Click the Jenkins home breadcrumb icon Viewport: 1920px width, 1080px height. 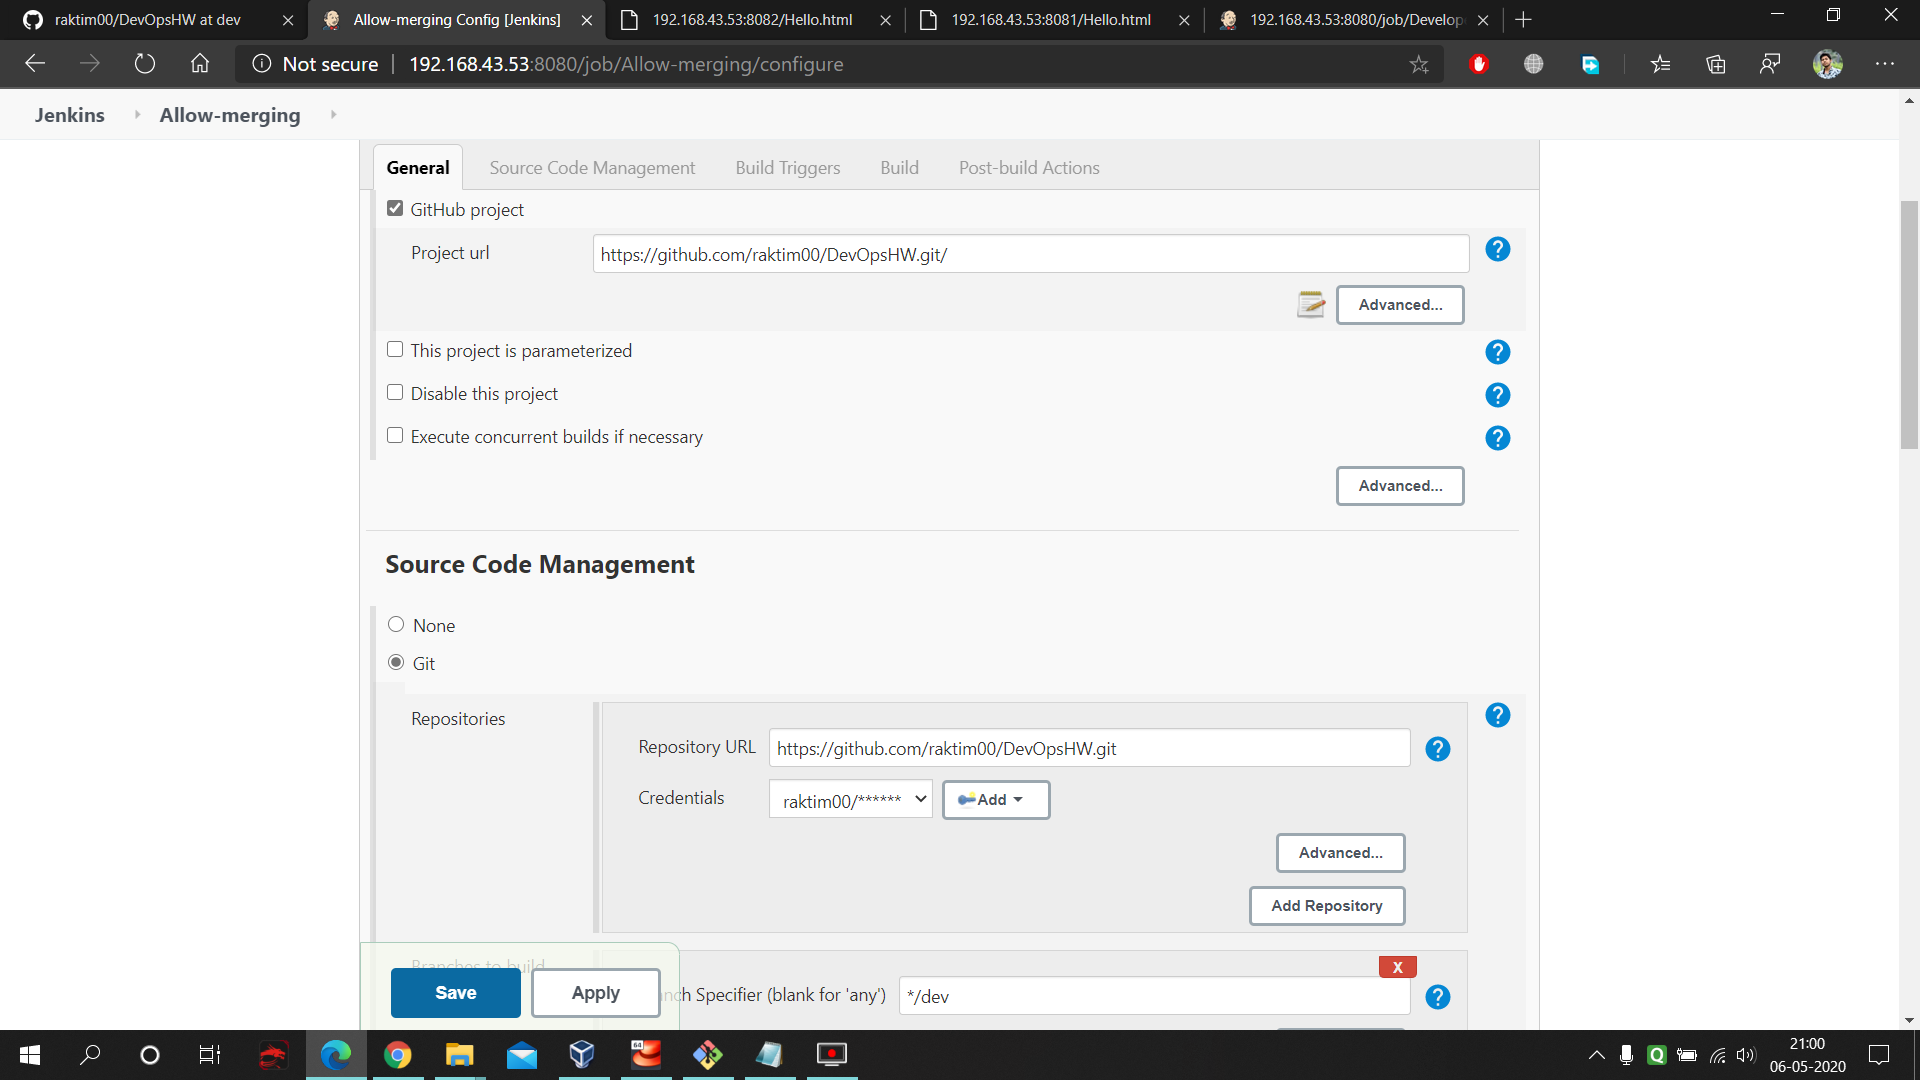(x=70, y=115)
